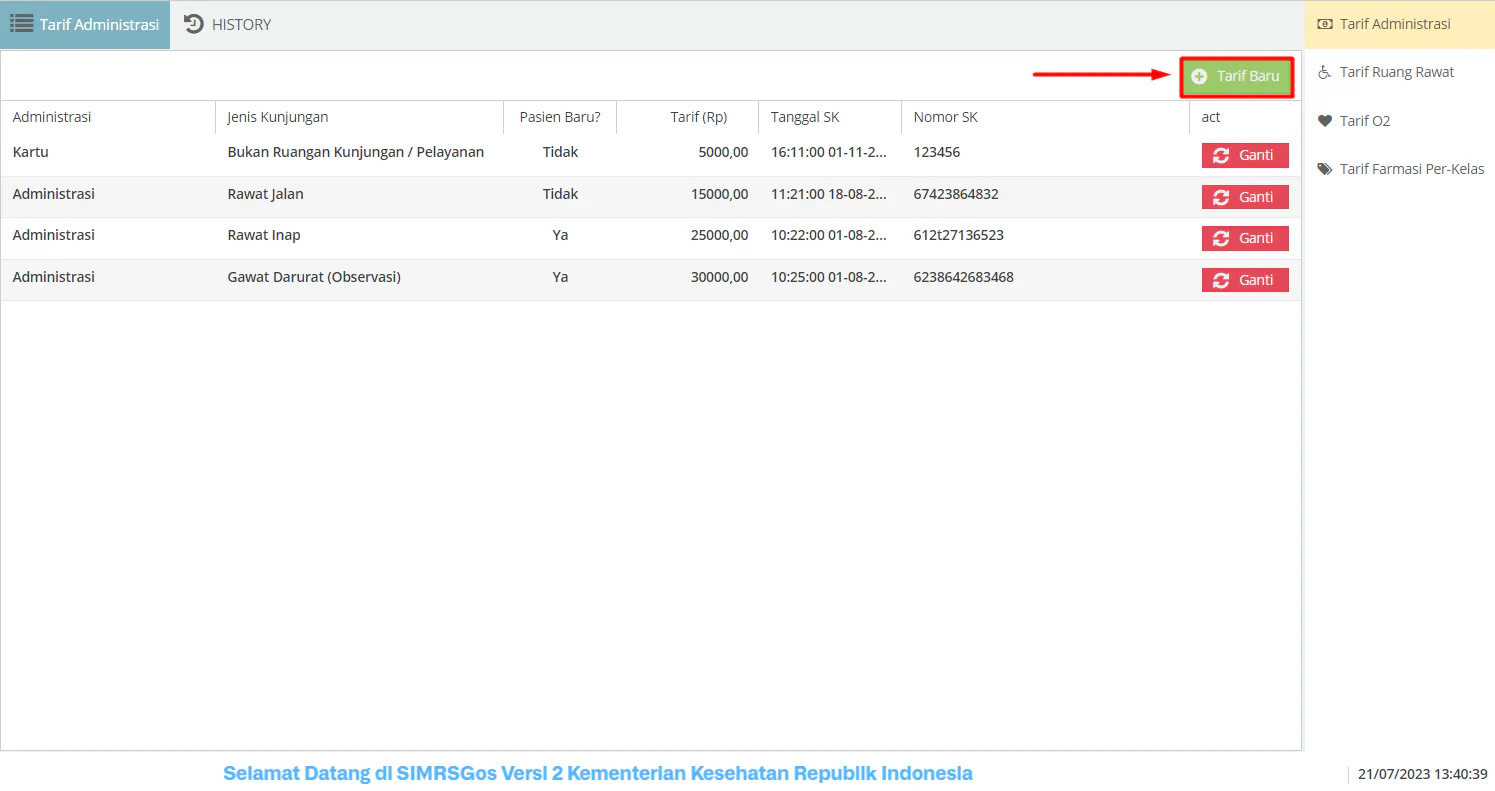Click the Tarif Baru button
This screenshot has height=791, width=1495.
(1237, 76)
